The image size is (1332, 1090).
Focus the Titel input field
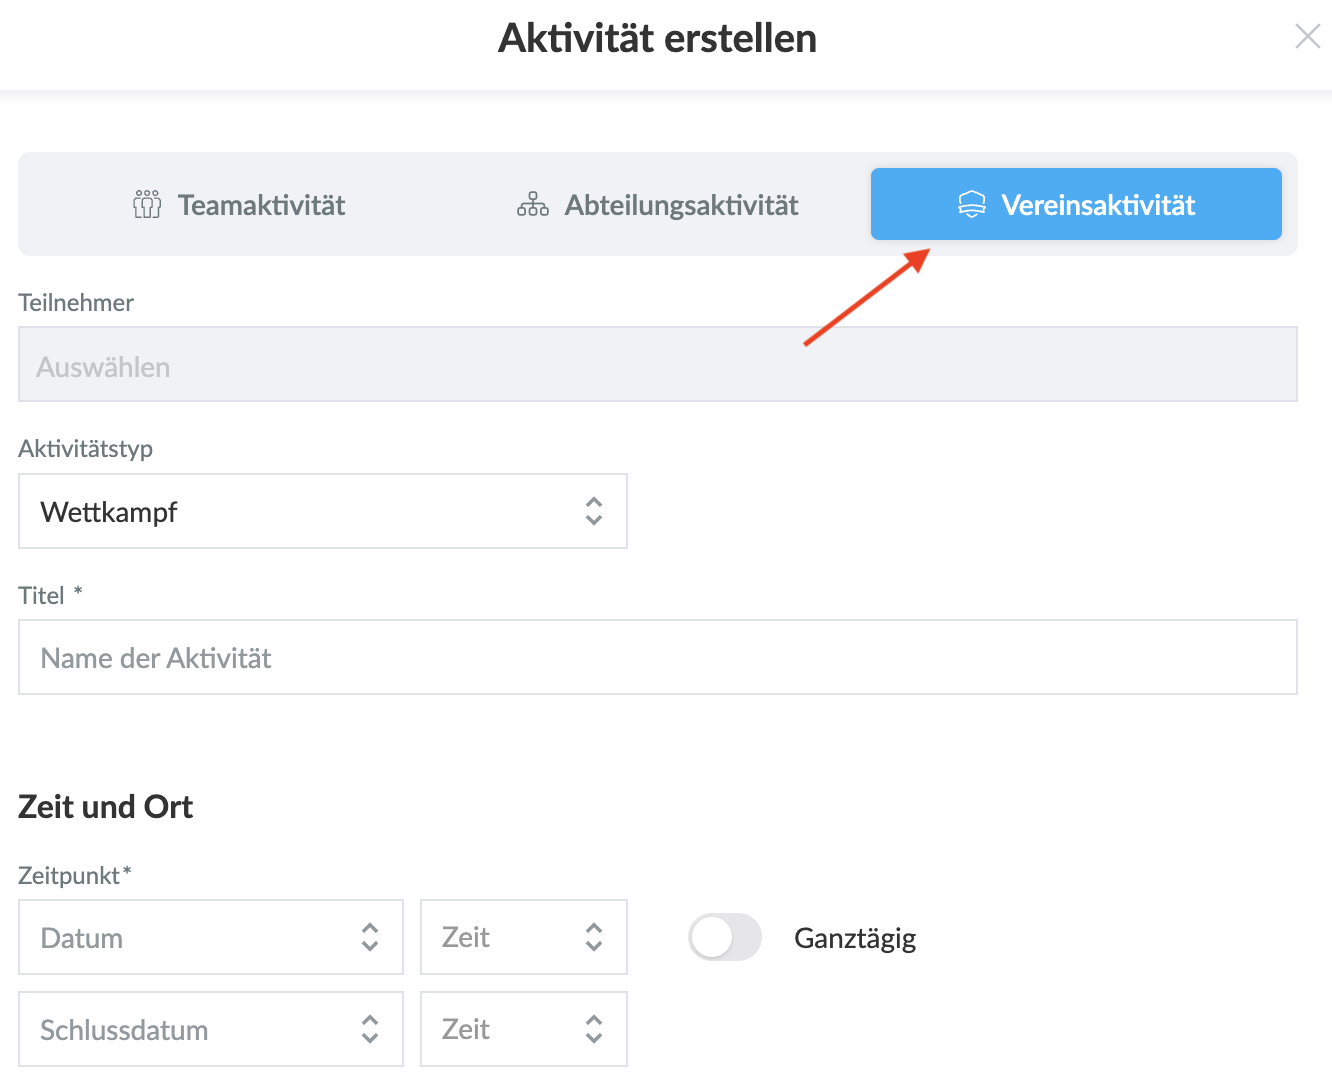(x=657, y=657)
